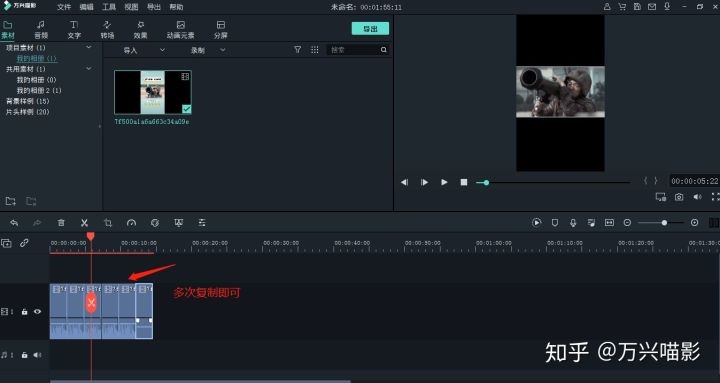Open the user account icon
This screenshot has height=383, width=720.
pyautogui.click(x=607, y=6)
